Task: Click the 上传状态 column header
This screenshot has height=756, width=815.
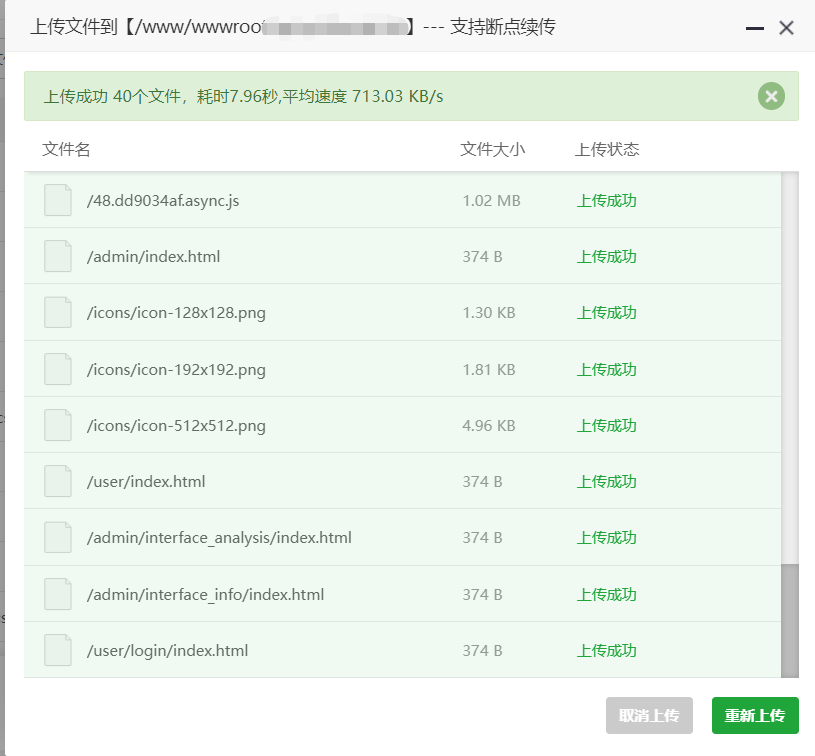Action: click(x=607, y=150)
